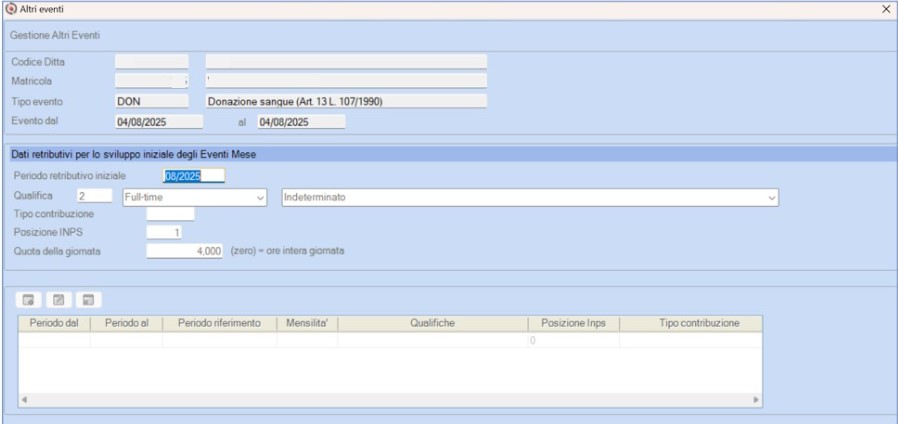
Task: Click the Mensilita' column header
Action: (x=308, y=323)
